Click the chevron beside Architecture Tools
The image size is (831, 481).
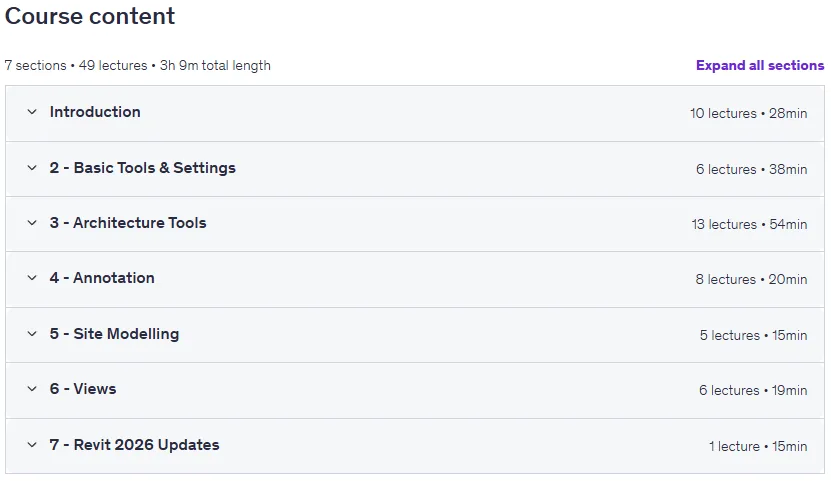coord(32,223)
